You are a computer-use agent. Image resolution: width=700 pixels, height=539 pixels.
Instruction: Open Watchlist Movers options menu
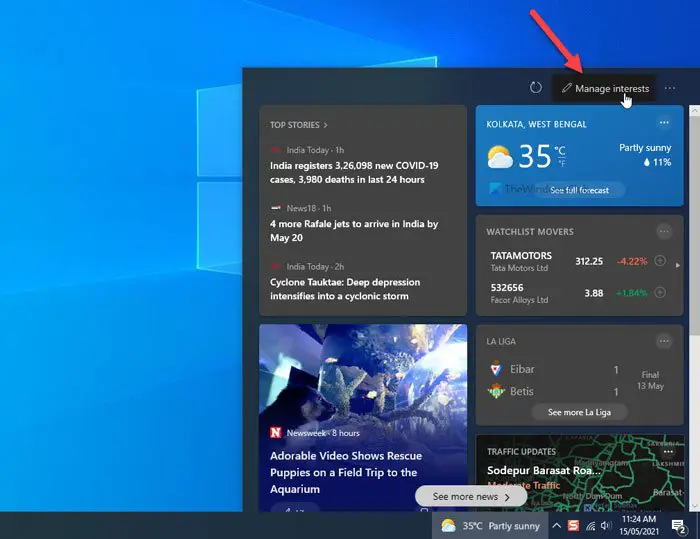tap(664, 231)
